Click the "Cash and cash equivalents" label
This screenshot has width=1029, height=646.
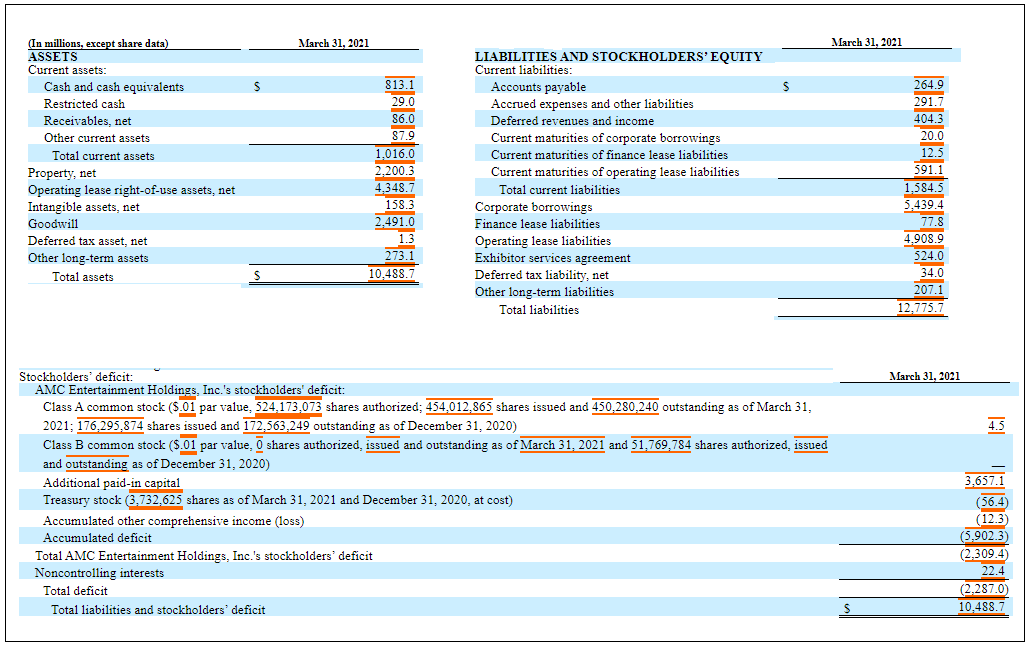pos(114,87)
